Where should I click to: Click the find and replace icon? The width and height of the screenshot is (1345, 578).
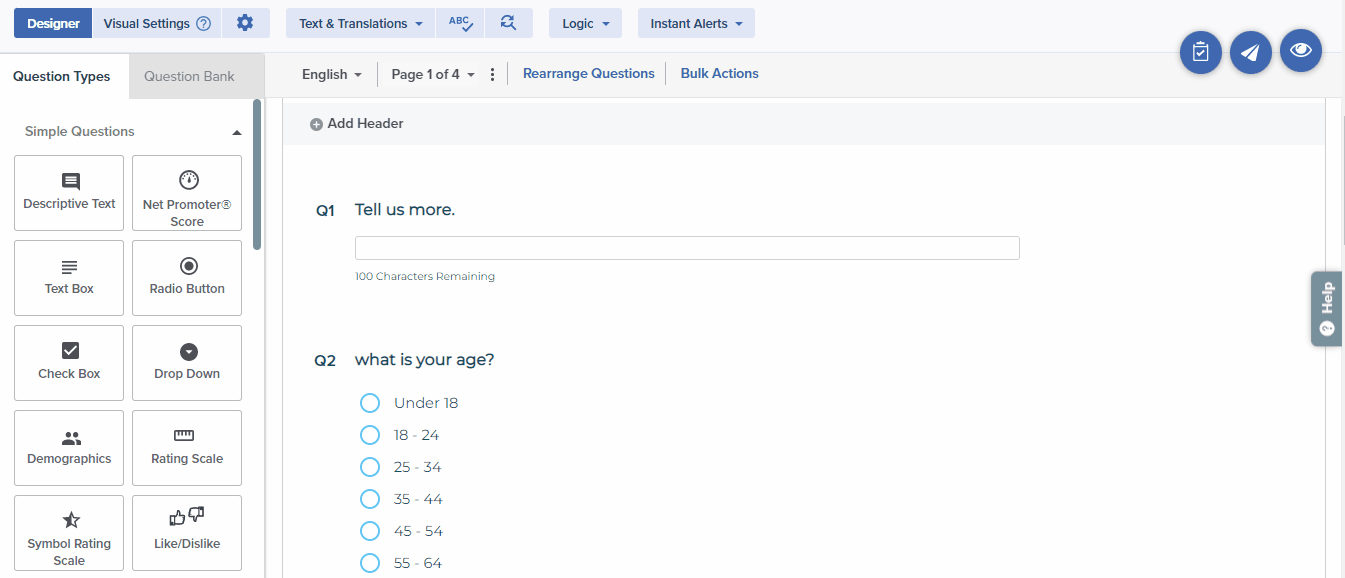click(508, 23)
